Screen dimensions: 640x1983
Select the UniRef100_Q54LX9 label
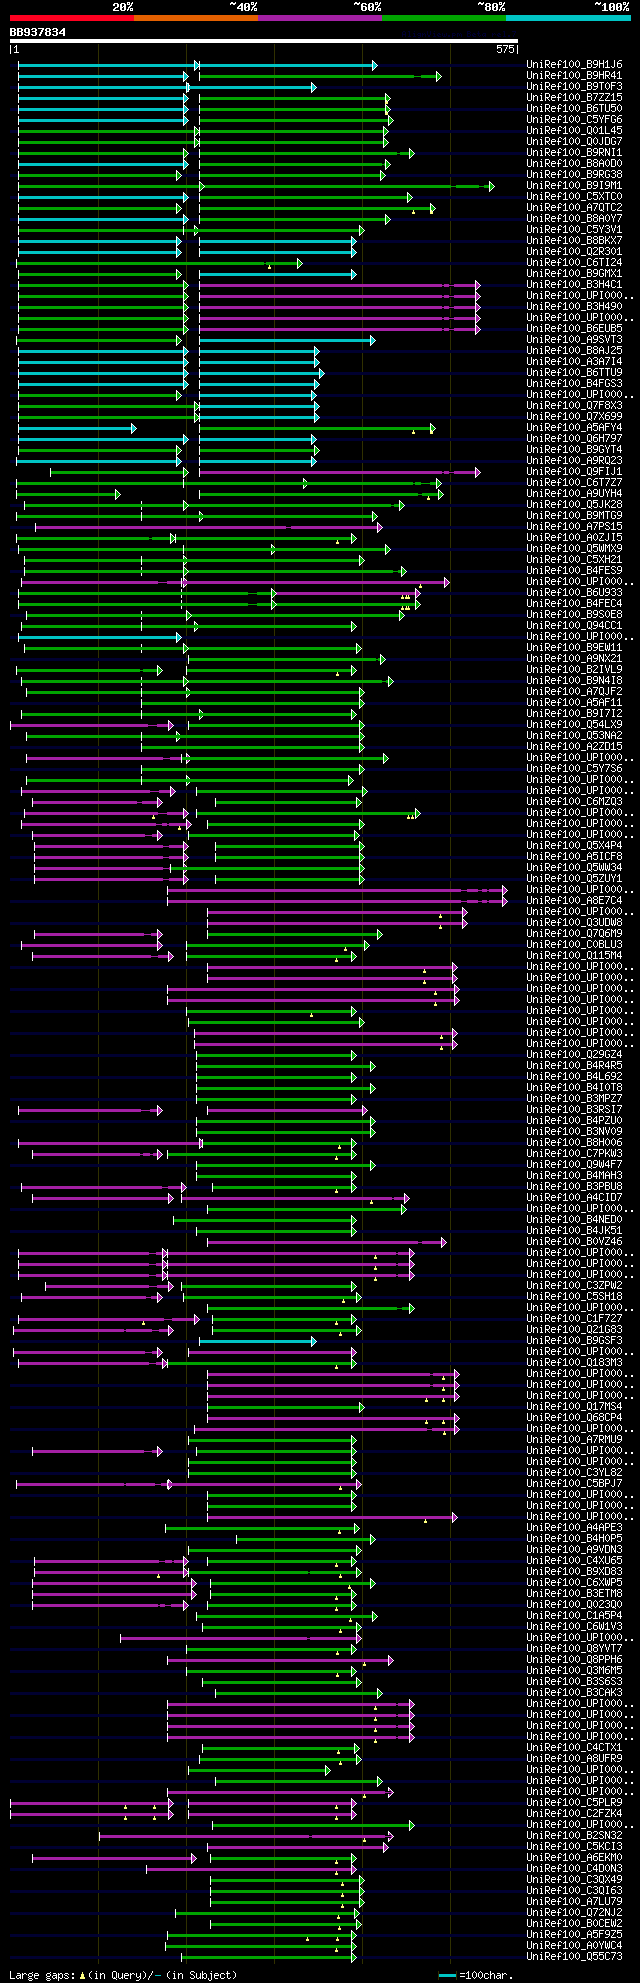pyautogui.click(x=574, y=725)
